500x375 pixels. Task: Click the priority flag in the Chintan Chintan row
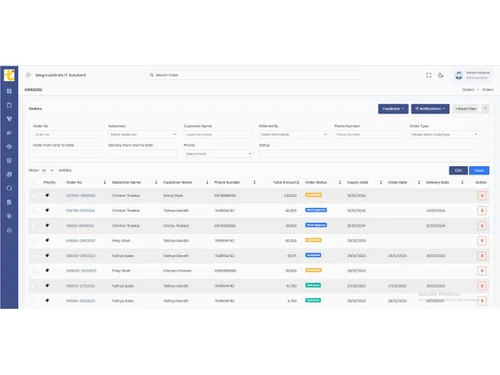pyautogui.click(x=47, y=270)
